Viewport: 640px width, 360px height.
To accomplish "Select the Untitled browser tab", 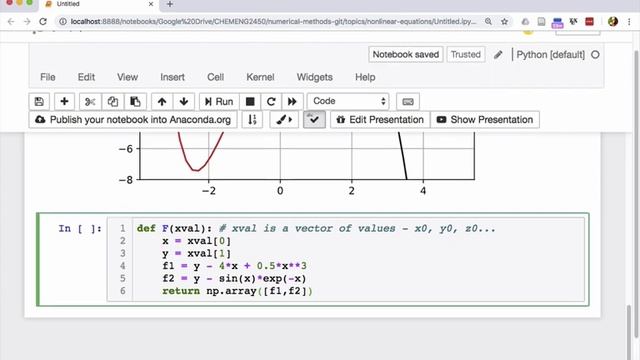I will coord(98,4).
